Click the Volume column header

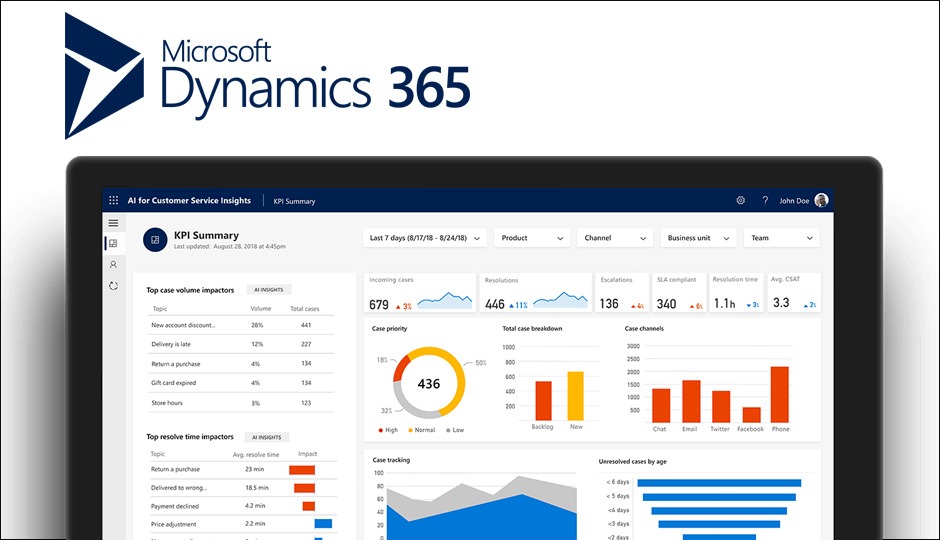tap(261, 309)
